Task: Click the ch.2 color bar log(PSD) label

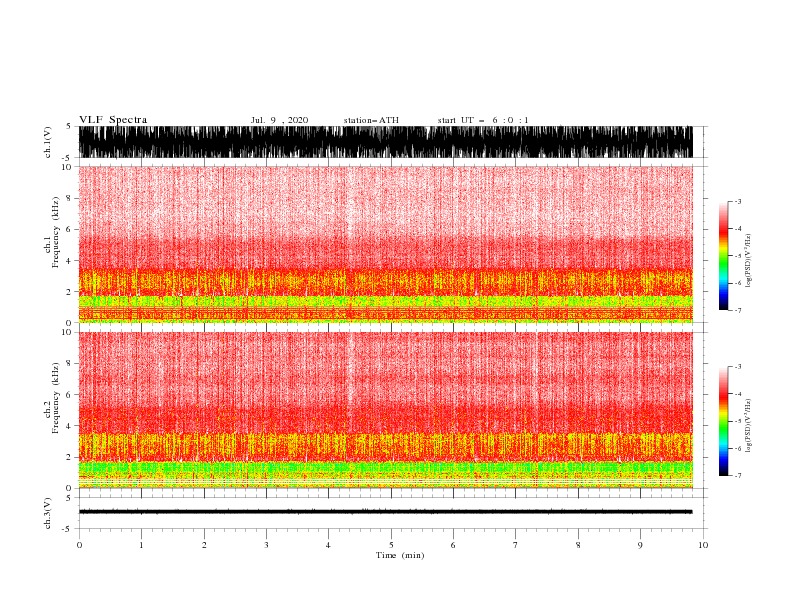Action: [x=748, y=426]
